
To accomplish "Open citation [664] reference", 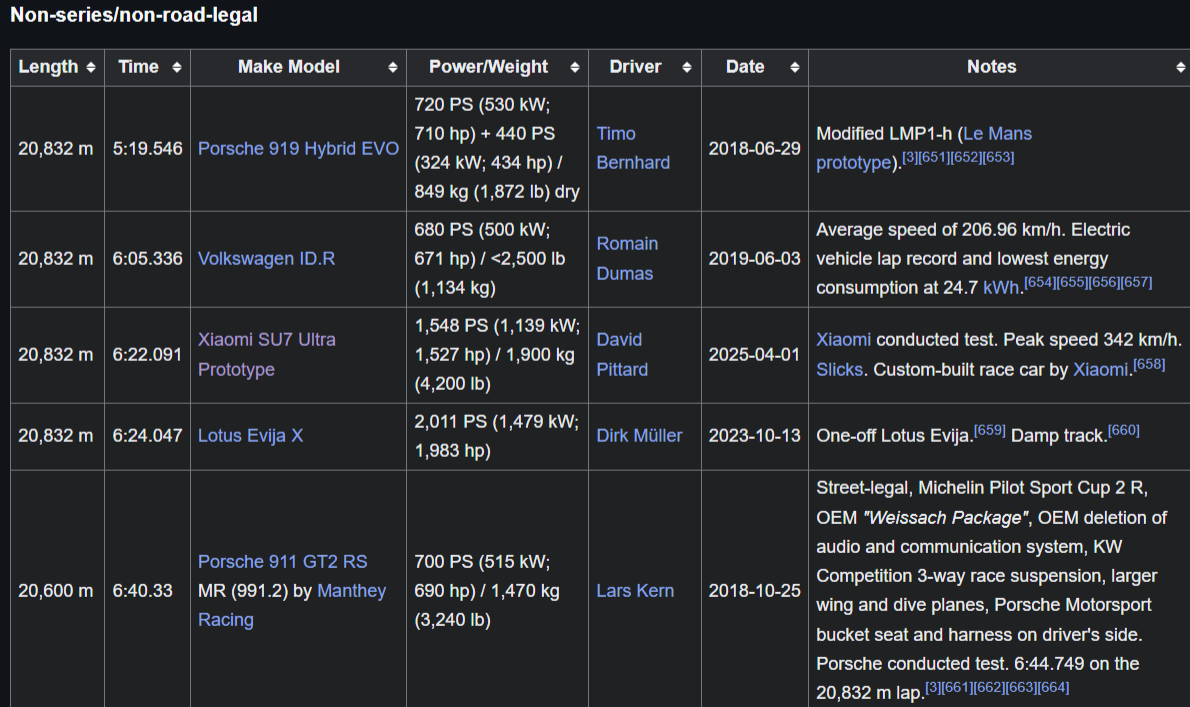I will [x=1053, y=687].
